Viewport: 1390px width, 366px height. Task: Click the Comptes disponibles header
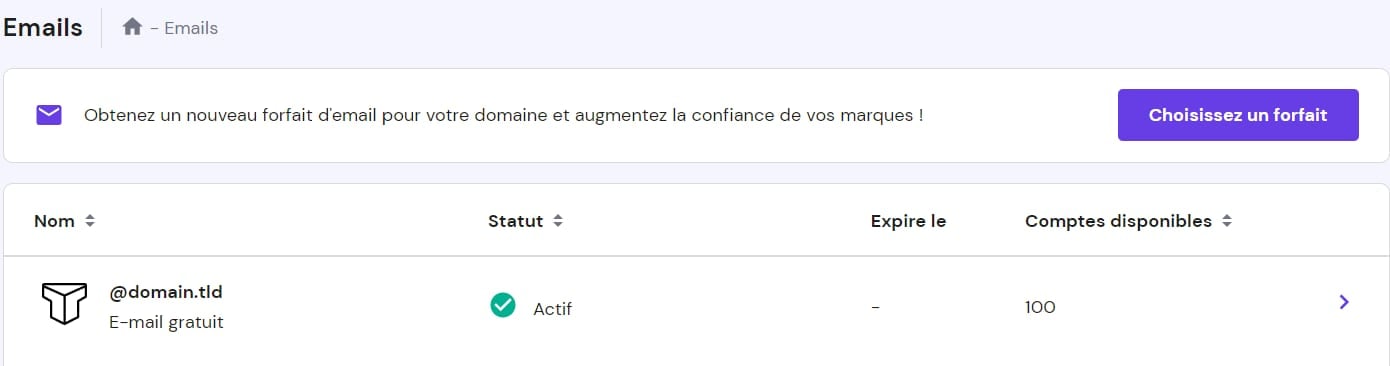pos(1118,221)
